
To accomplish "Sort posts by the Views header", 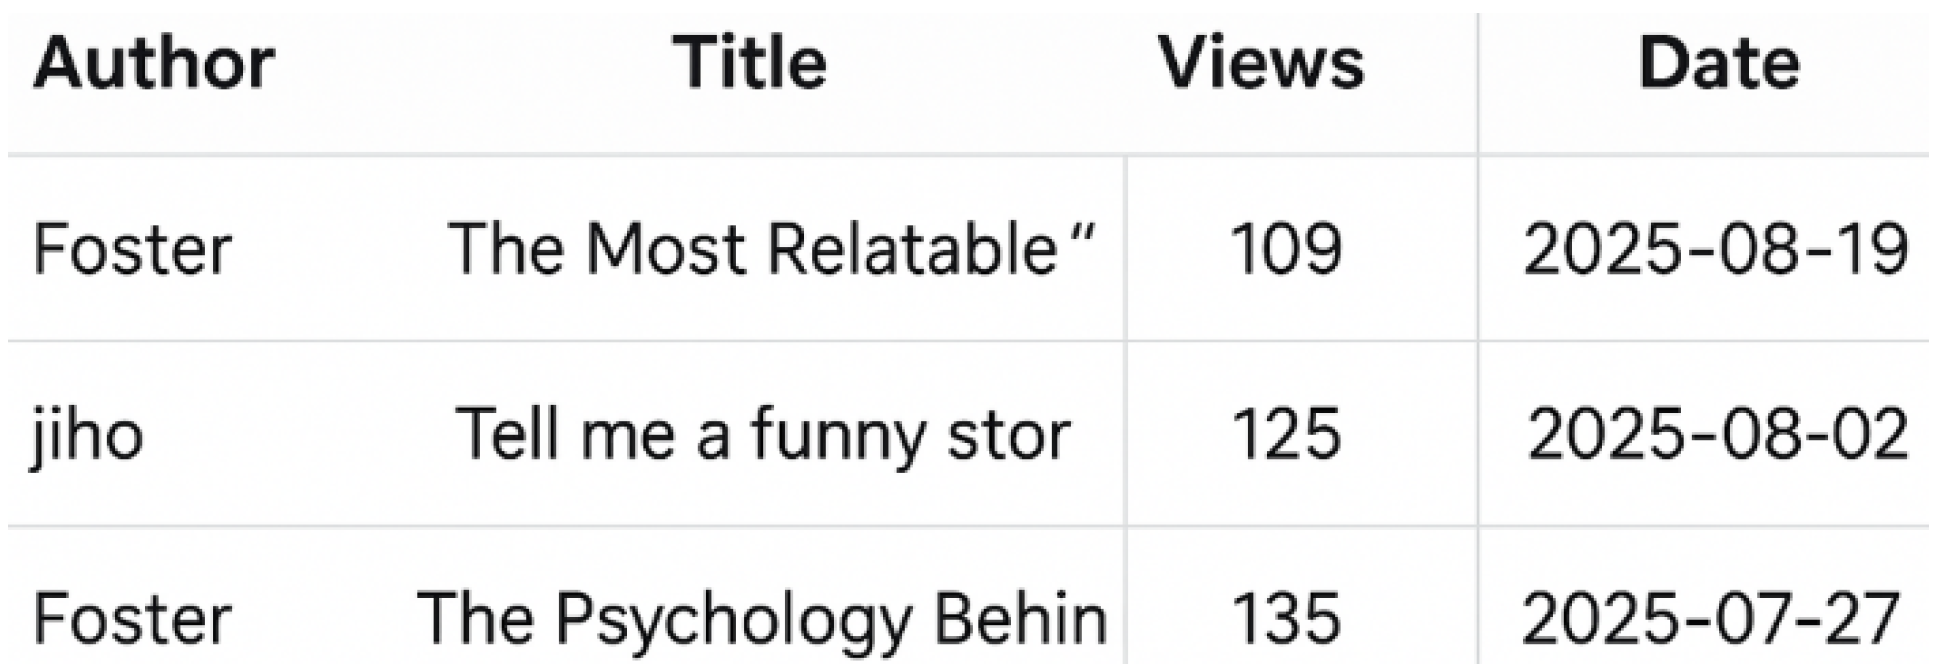I will pos(1261,64).
